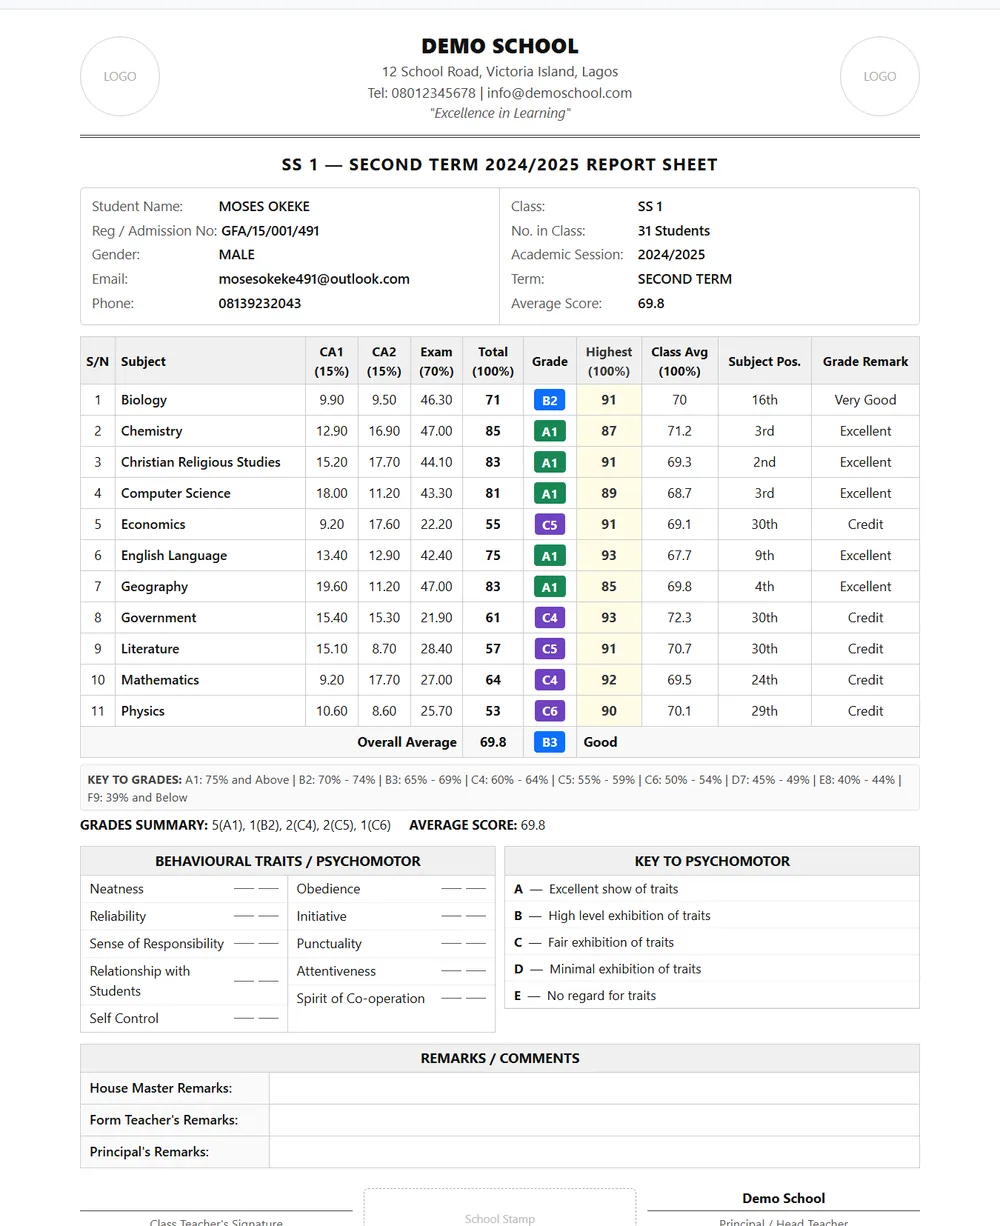Click Economics exam score 22.20

click(436, 524)
